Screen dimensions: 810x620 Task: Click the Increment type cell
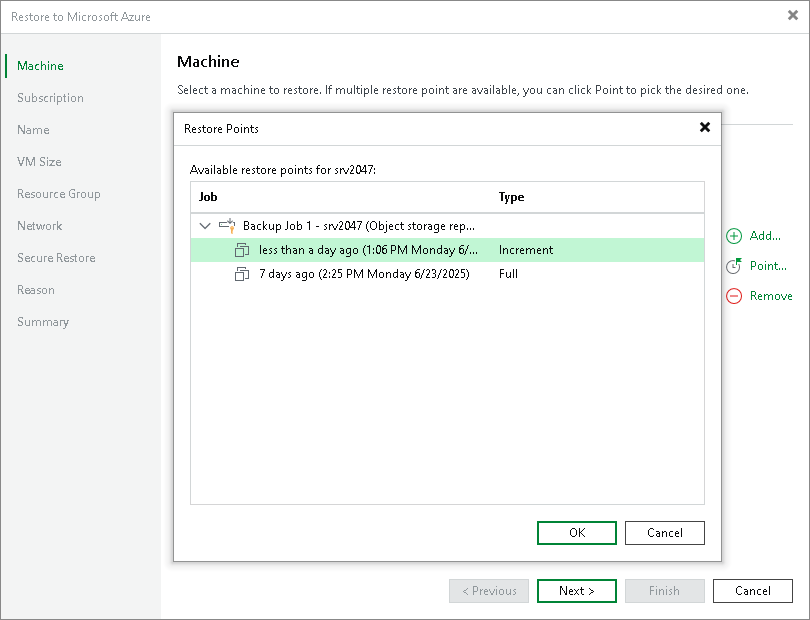(x=526, y=250)
